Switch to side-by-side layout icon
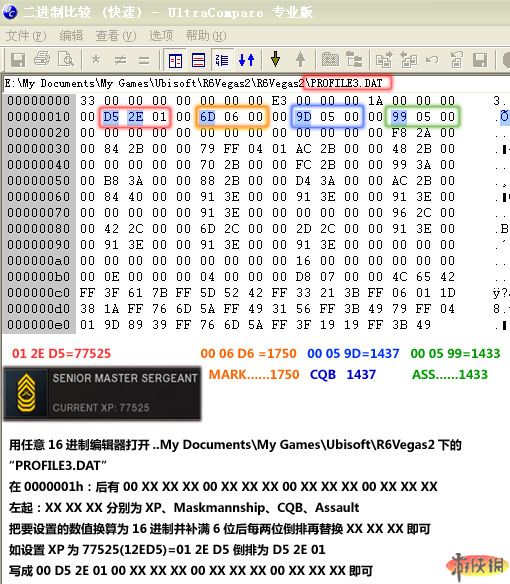The width and height of the screenshot is (510, 584). pyautogui.click(x=175, y=60)
